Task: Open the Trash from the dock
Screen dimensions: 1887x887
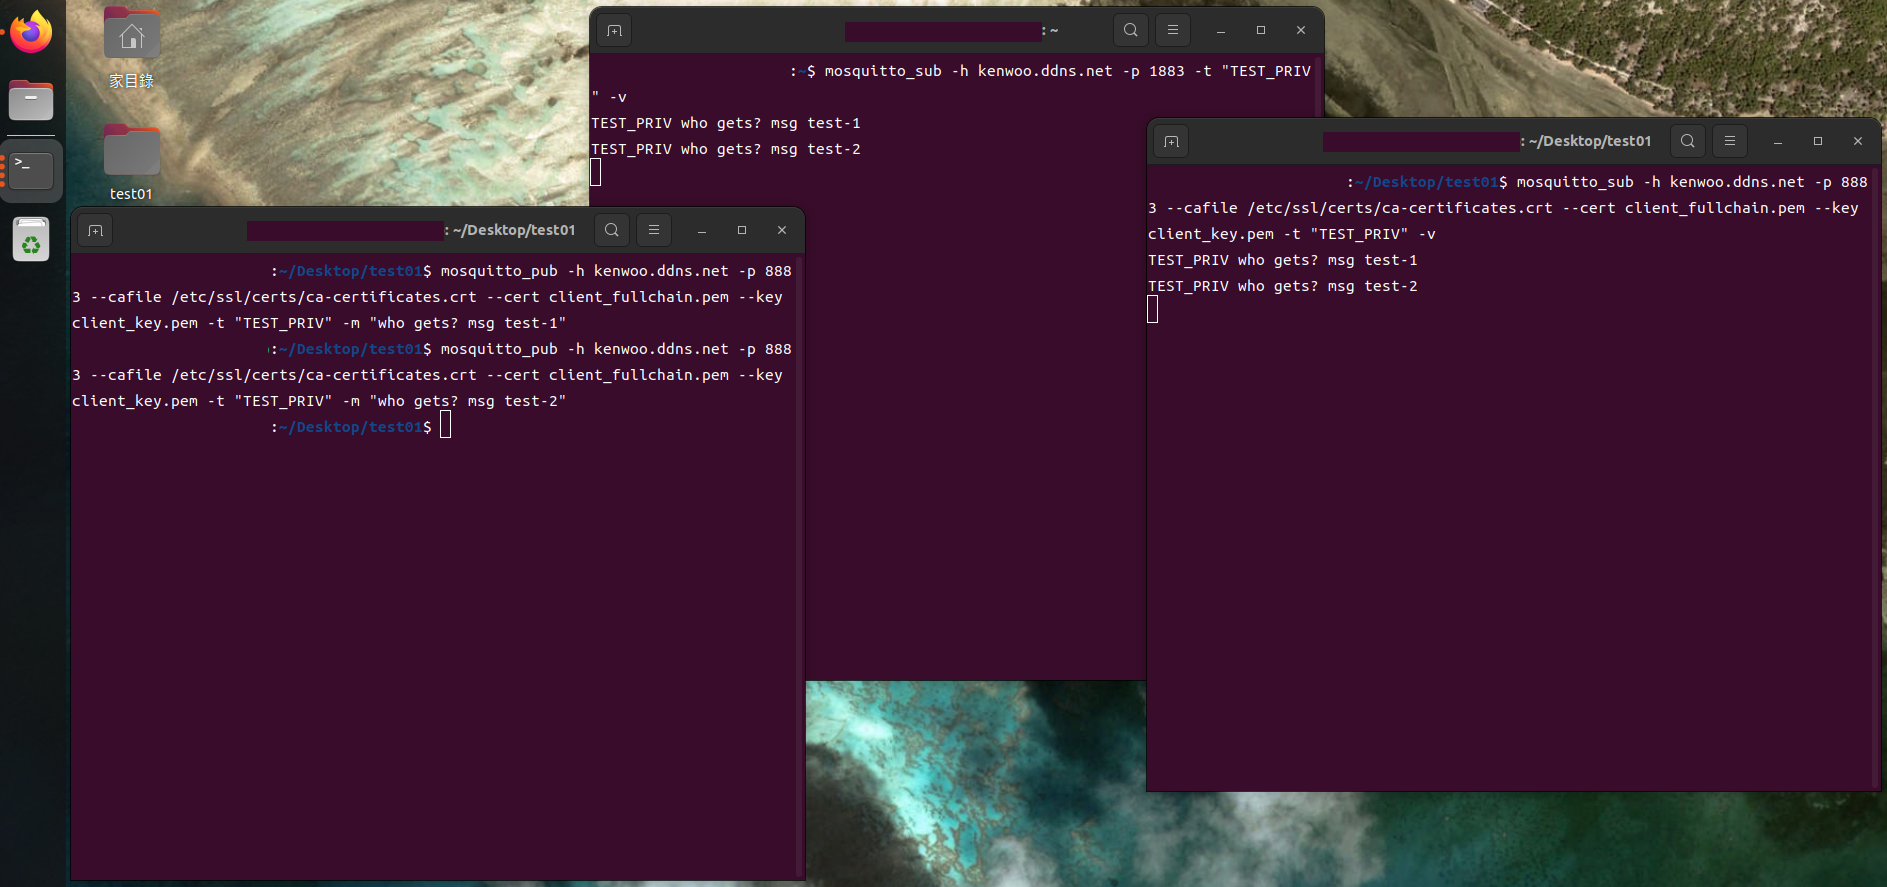Action: click(31, 240)
